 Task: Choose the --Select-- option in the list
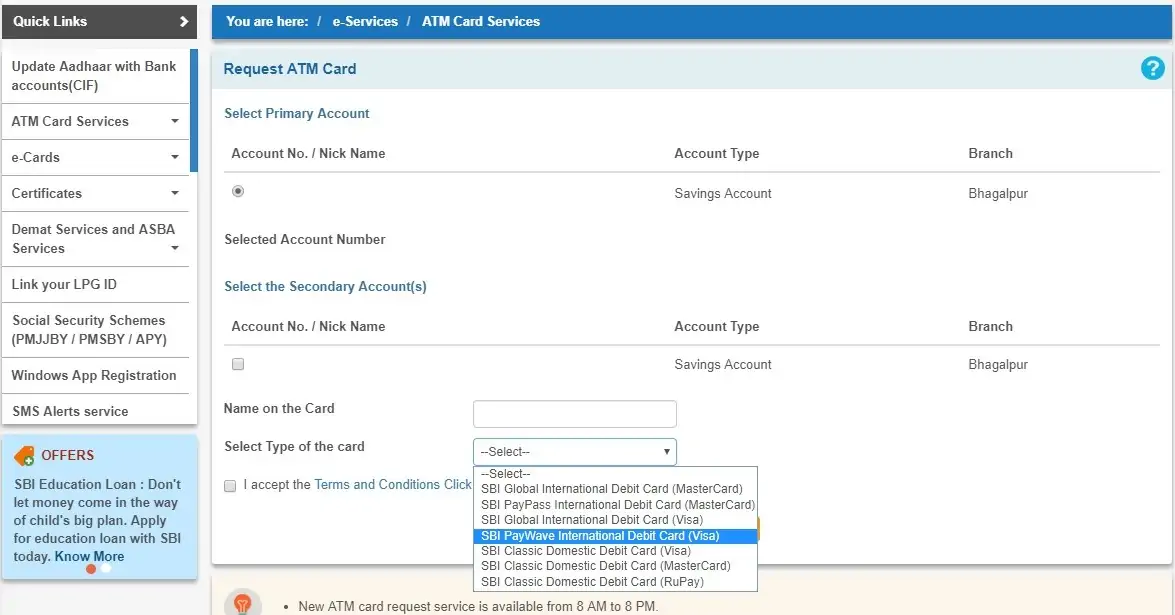(x=615, y=473)
